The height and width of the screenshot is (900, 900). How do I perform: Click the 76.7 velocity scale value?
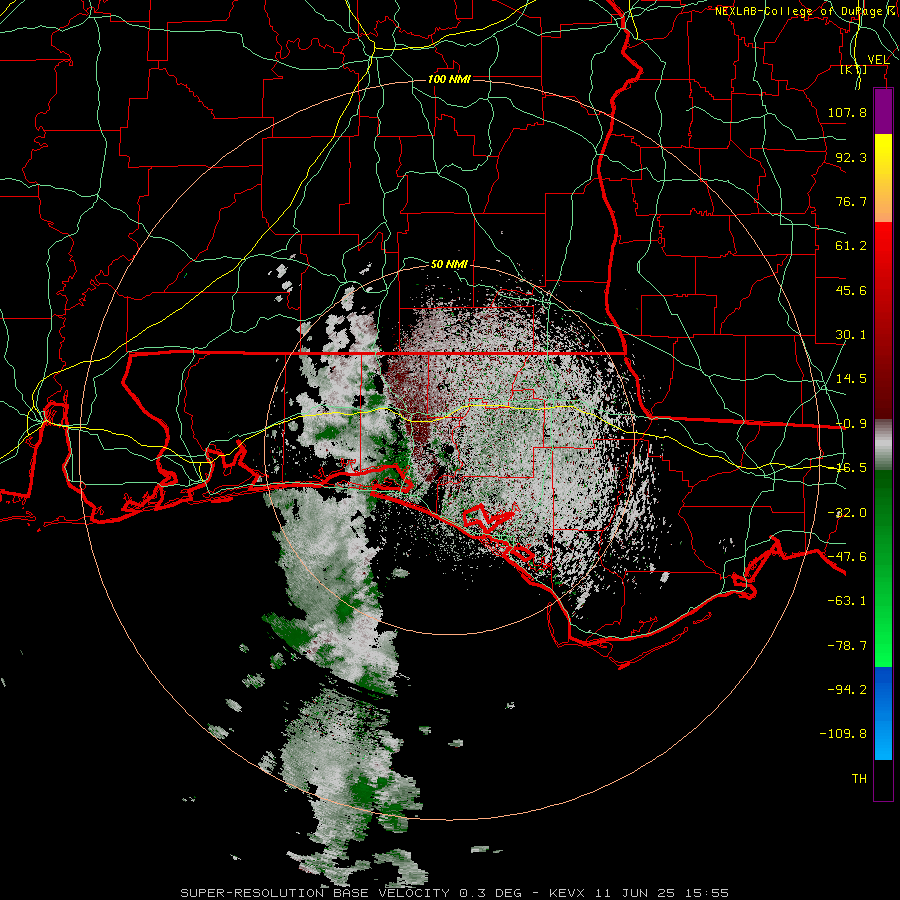point(851,201)
